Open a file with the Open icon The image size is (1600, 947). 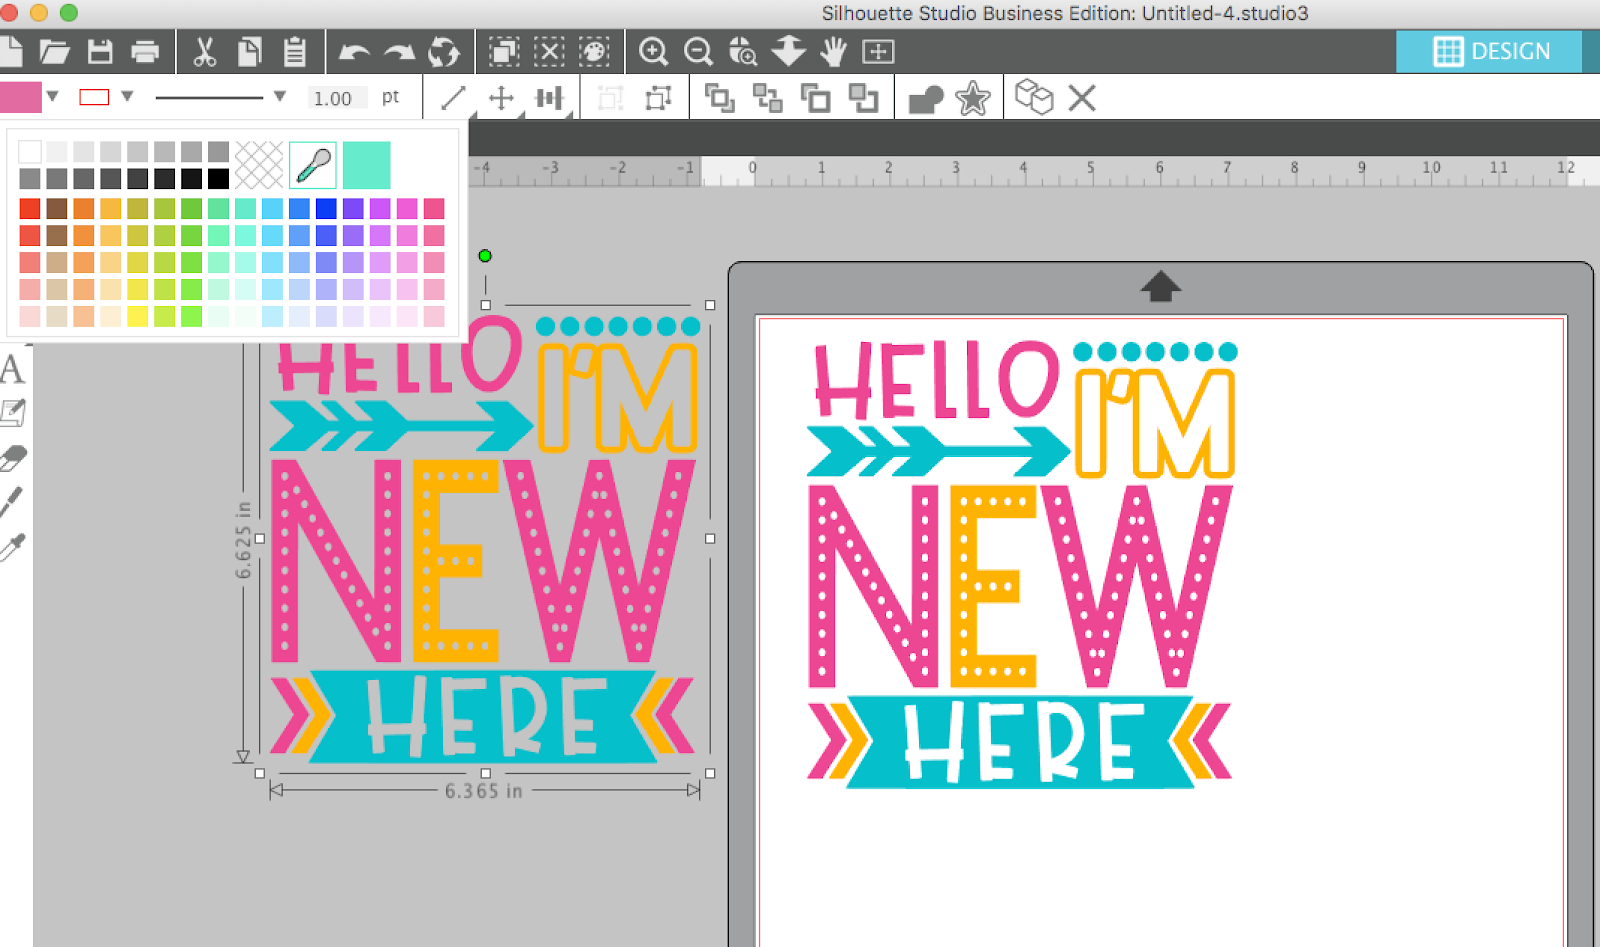(x=57, y=52)
